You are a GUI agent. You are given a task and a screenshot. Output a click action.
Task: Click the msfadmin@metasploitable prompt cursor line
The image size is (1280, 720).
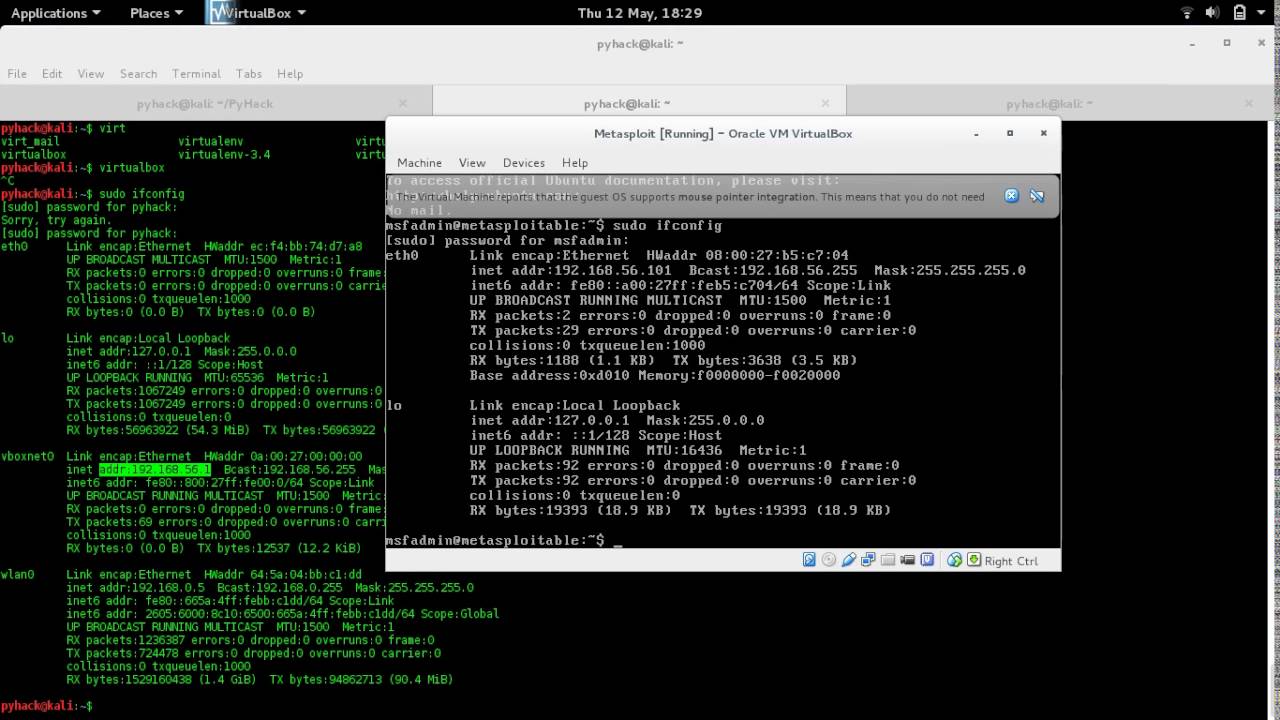504,540
